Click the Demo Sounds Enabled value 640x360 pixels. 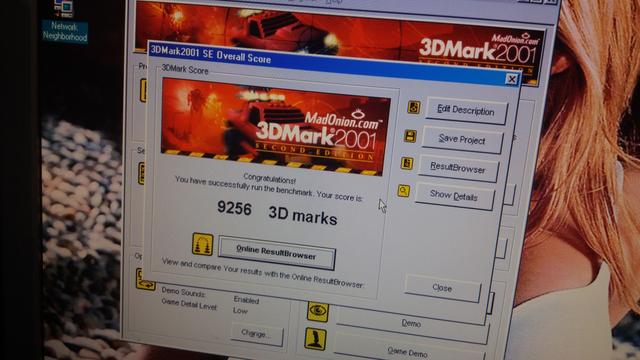246,300
